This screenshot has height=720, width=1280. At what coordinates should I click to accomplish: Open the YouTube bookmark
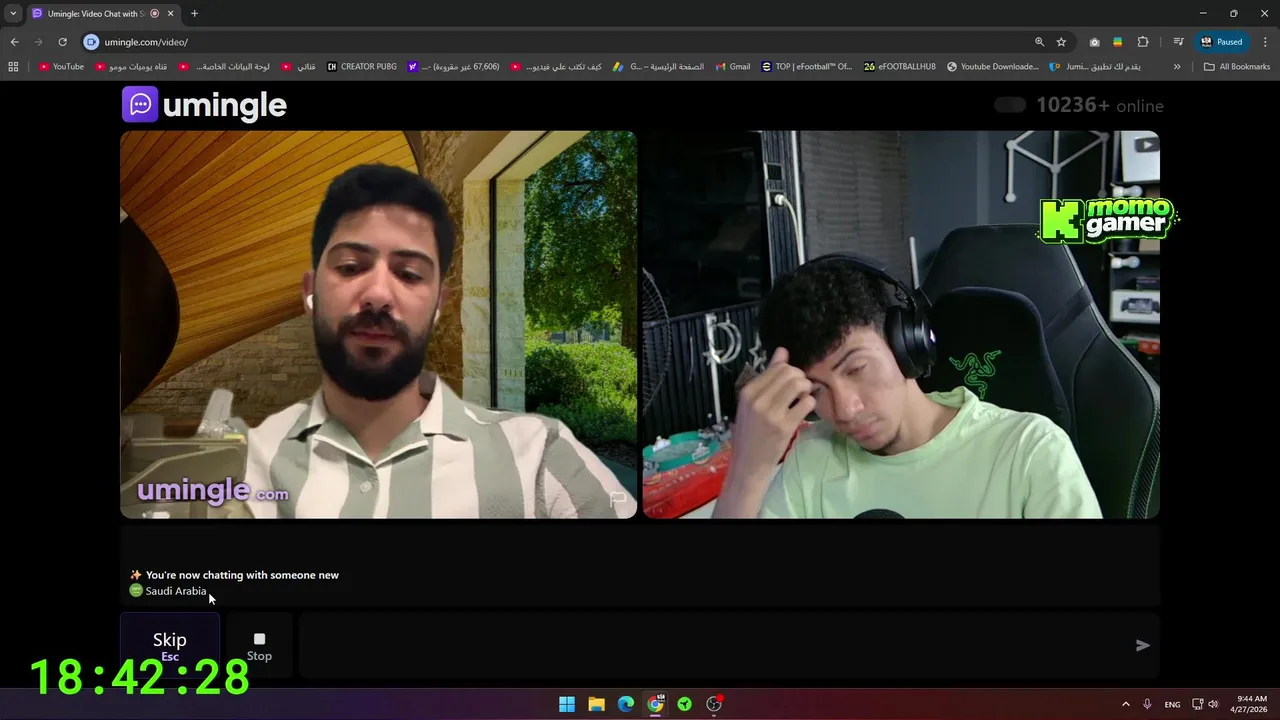click(x=61, y=67)
